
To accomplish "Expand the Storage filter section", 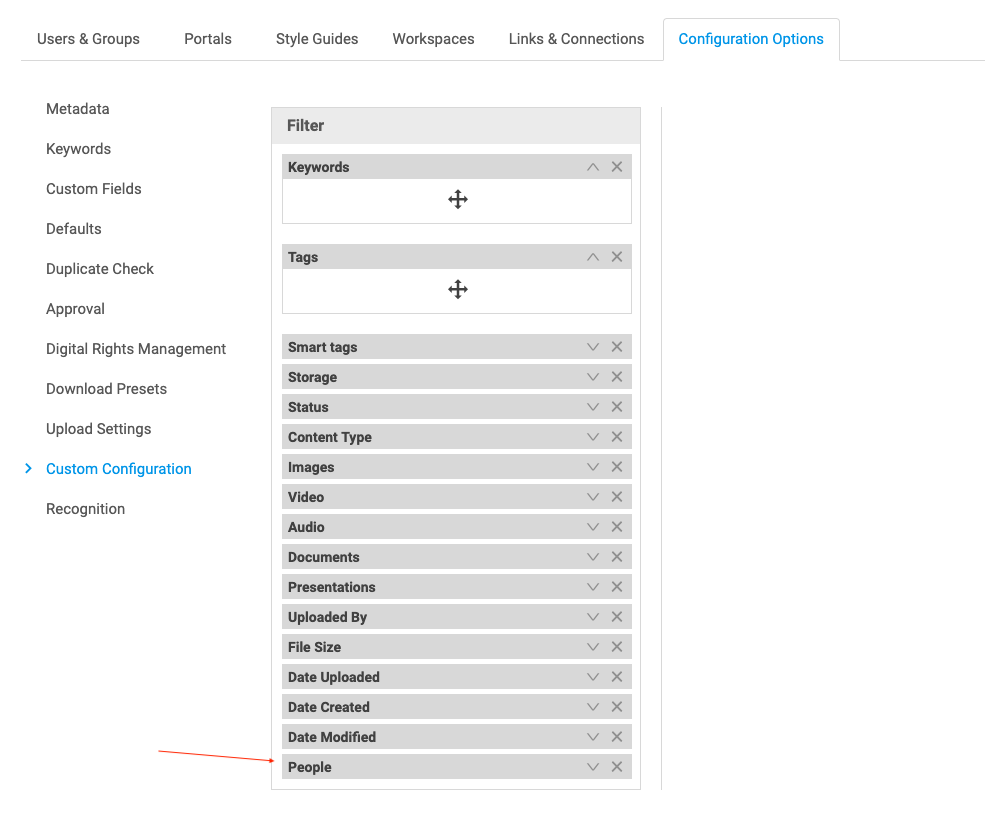I will 592,376.
